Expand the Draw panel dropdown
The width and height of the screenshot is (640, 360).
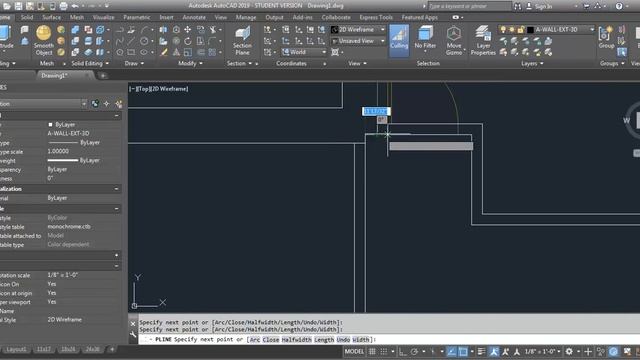click(x=134, y=63)
